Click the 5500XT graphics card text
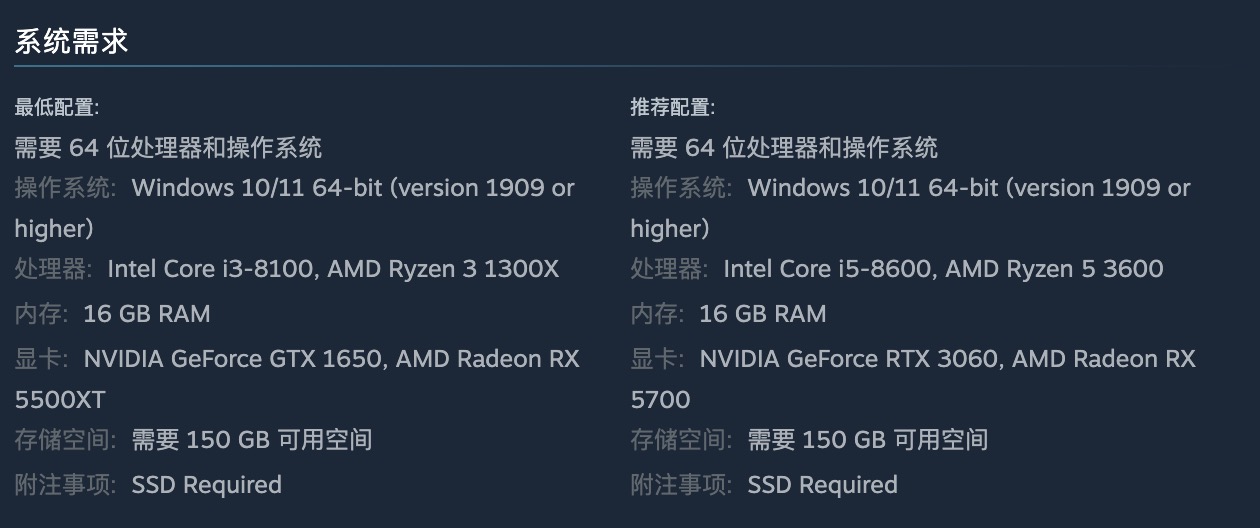 [x=60, y=400]
